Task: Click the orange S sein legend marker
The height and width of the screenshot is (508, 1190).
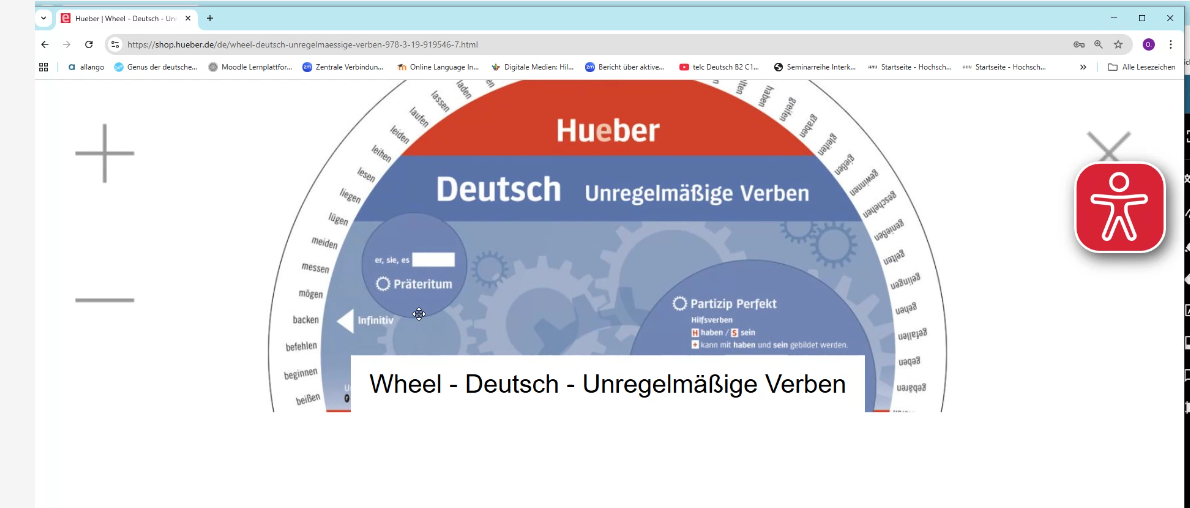Action: pos(734,333)
